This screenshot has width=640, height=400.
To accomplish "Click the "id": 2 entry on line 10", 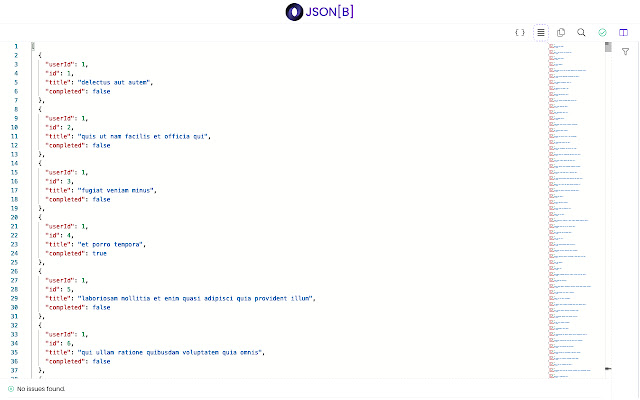I will pos(60,127).
